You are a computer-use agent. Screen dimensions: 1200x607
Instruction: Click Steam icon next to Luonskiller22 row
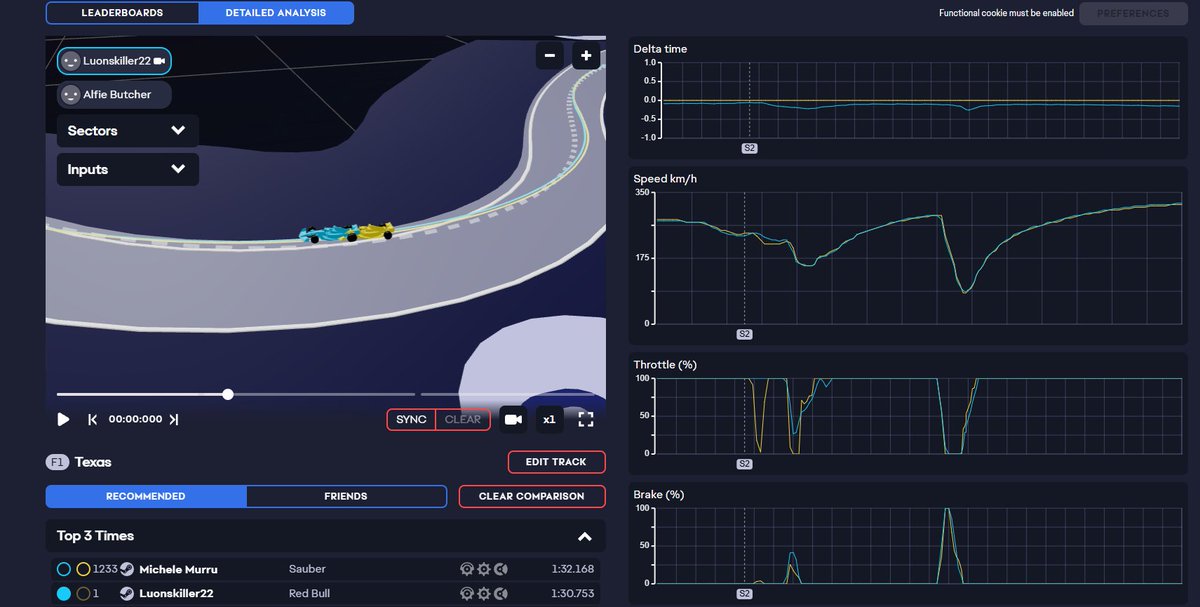[127, 593]
